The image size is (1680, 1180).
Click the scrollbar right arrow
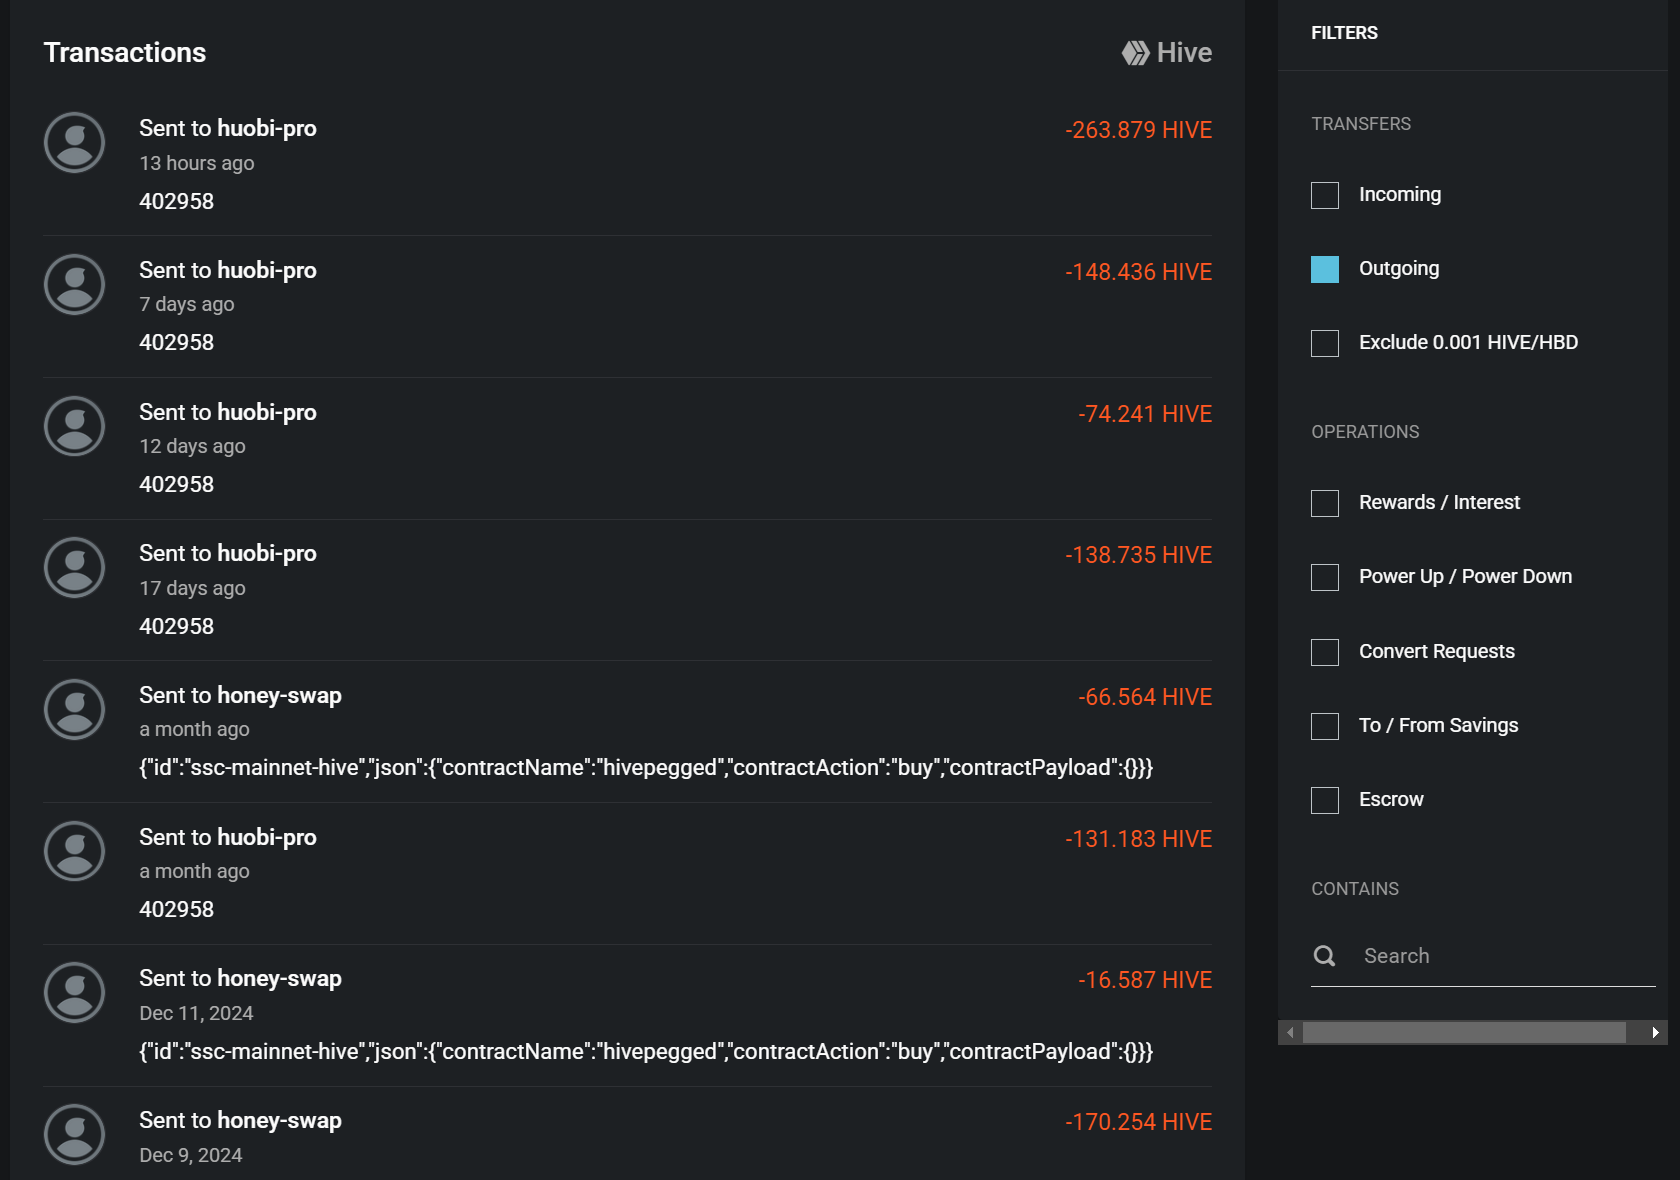(1655, 1033)
